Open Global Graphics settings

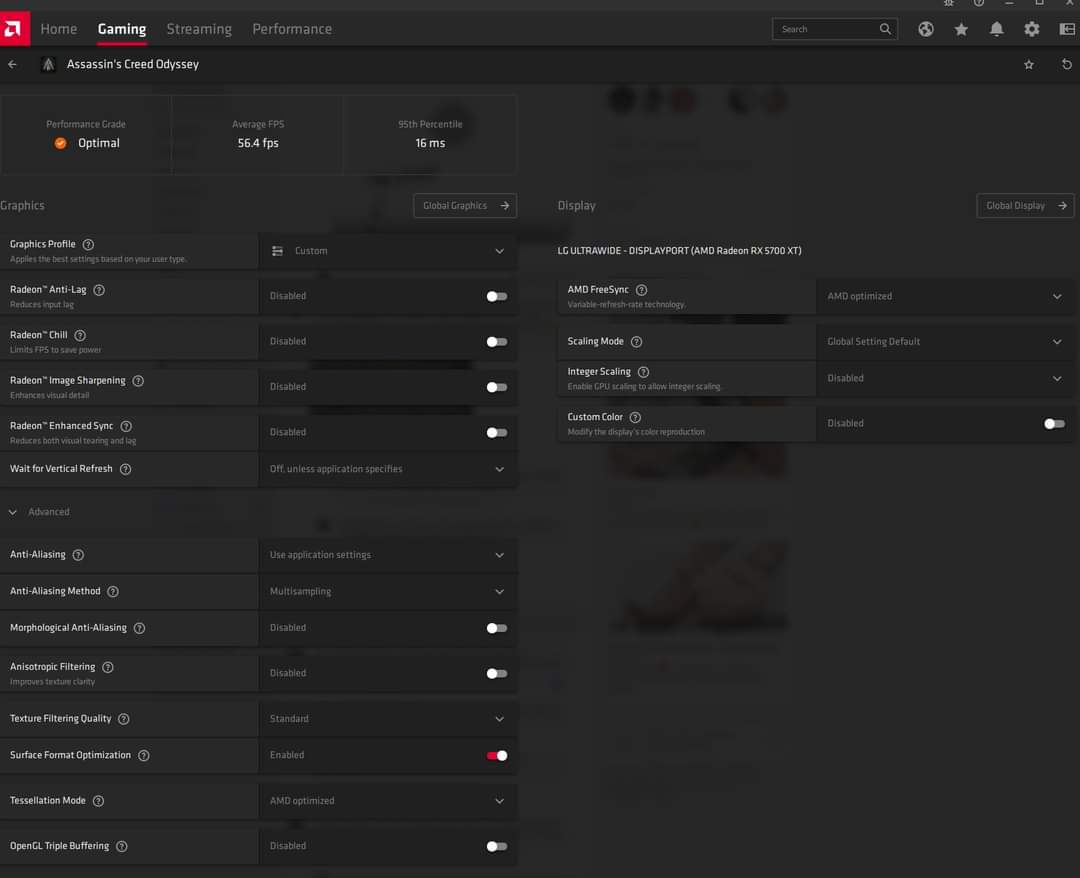pos(465,205)
